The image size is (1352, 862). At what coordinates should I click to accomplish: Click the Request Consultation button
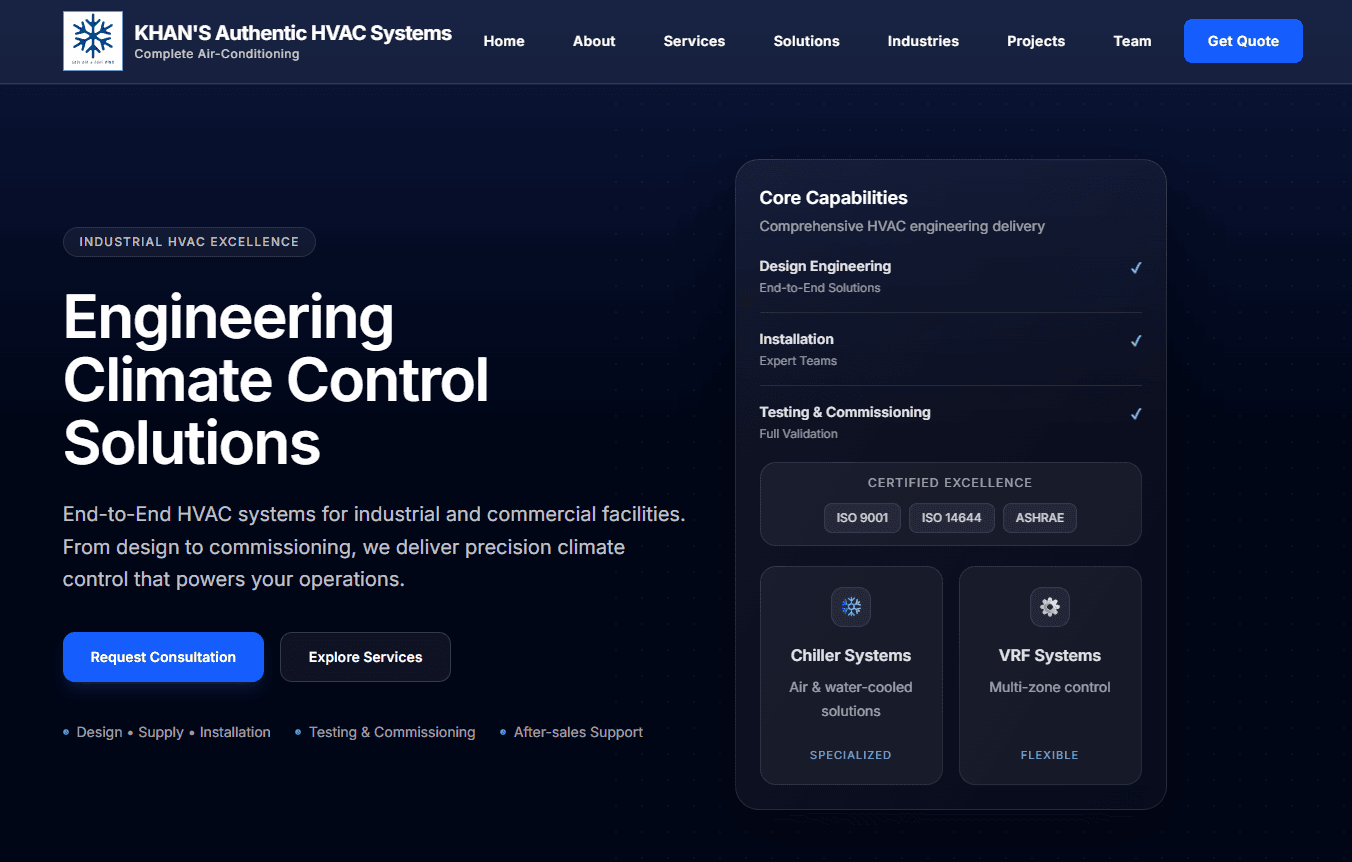163,657
